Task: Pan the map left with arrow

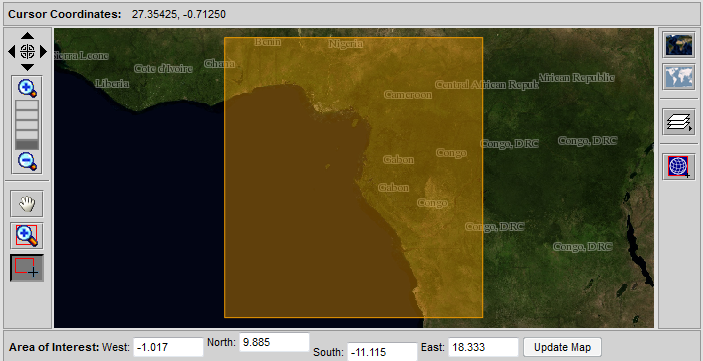Action: point(12,52)
